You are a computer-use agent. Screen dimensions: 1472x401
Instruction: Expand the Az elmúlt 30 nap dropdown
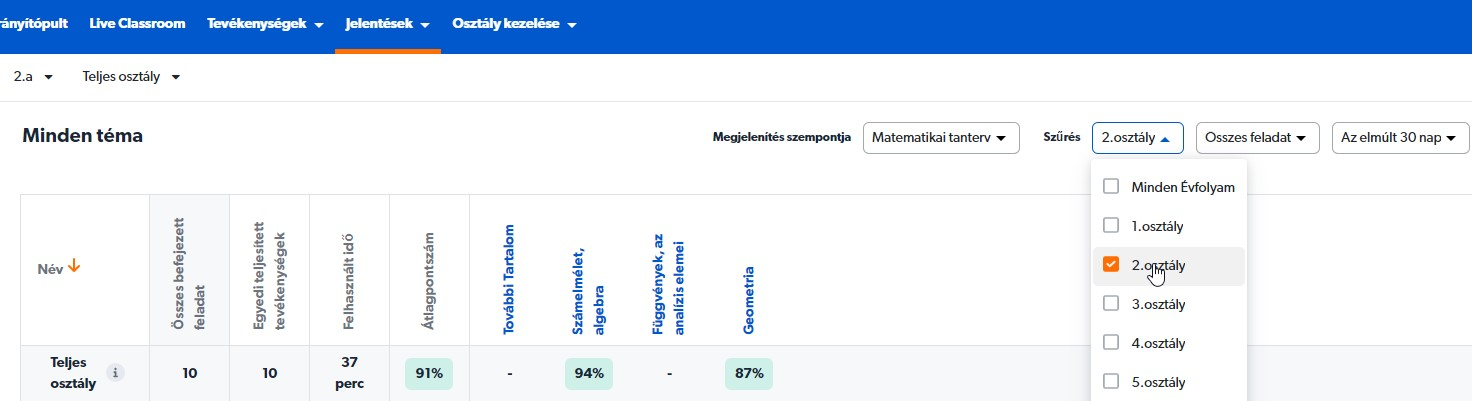1400,138
